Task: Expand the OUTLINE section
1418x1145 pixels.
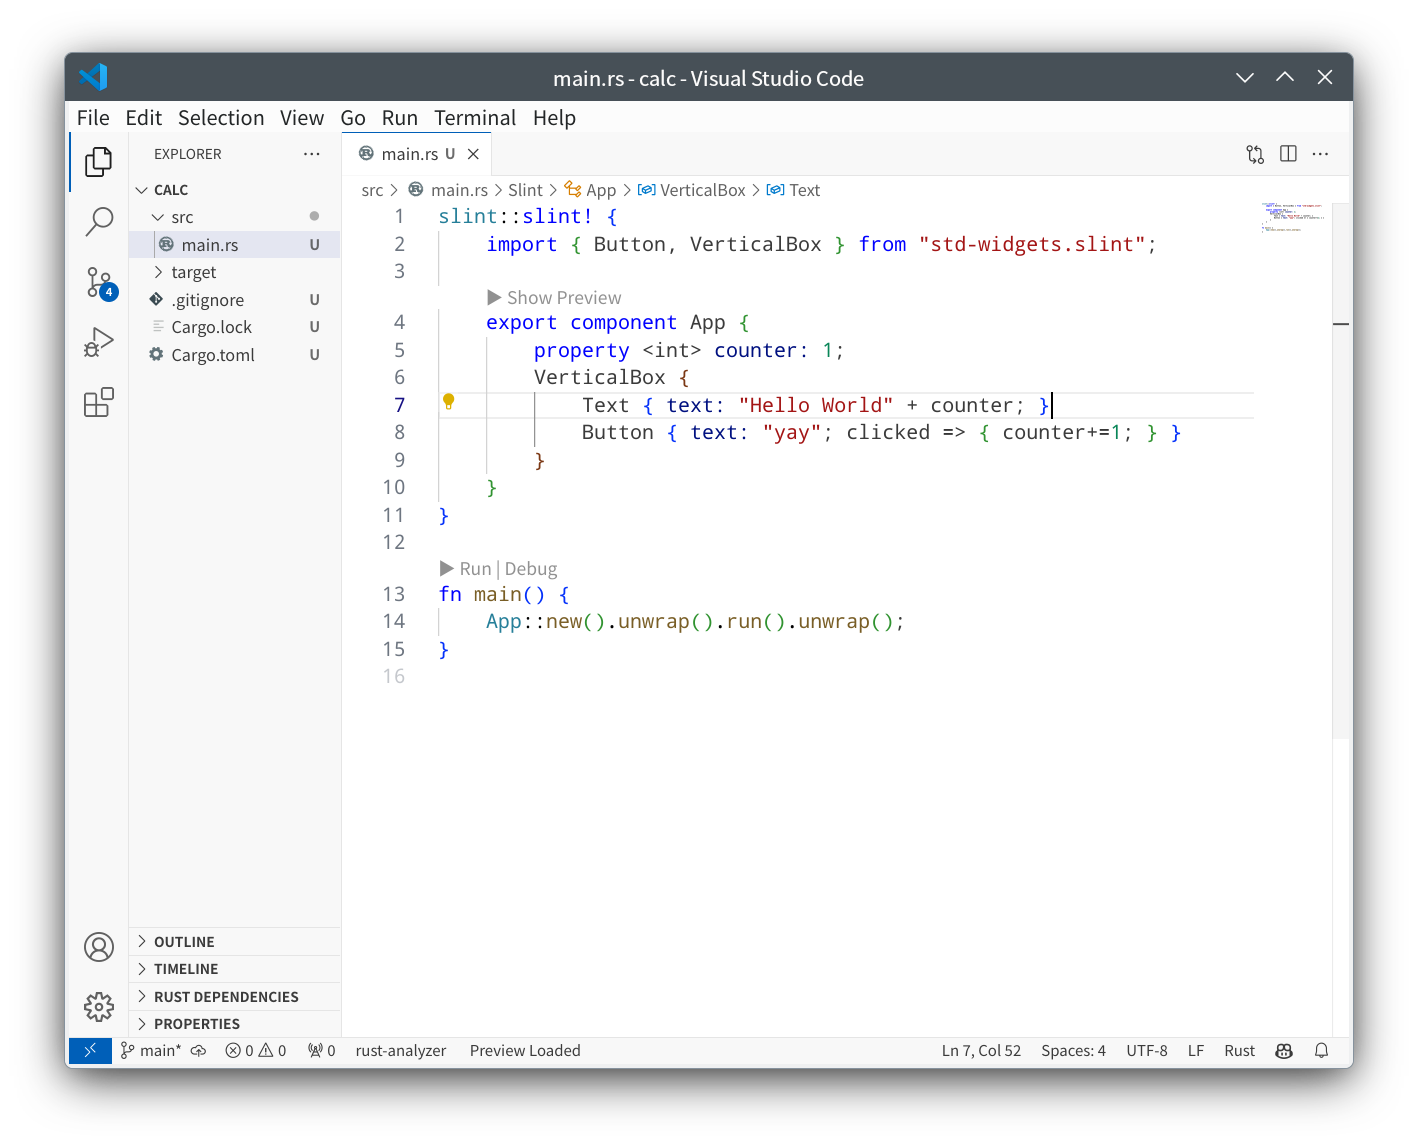Action: pos(184,942)
